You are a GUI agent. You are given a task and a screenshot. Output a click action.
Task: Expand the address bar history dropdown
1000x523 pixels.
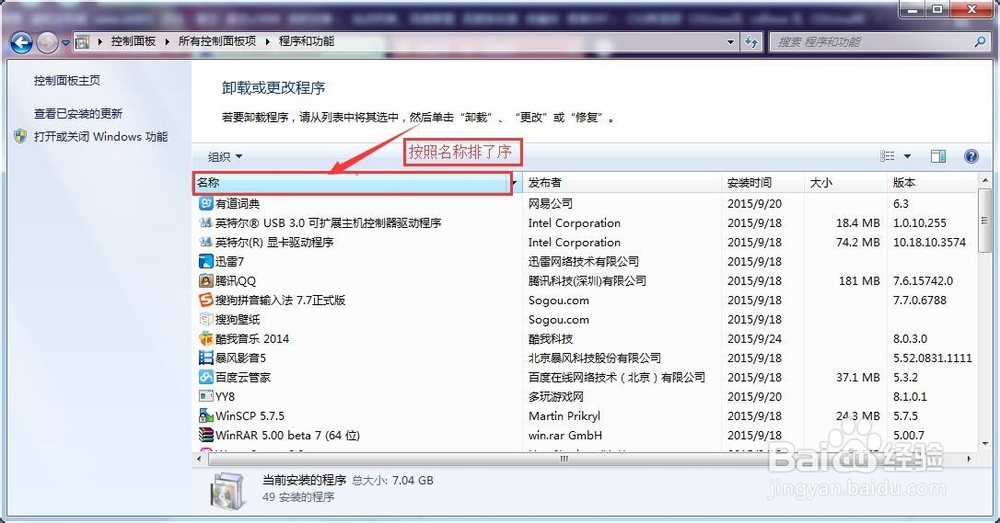(x=730, y=42)
